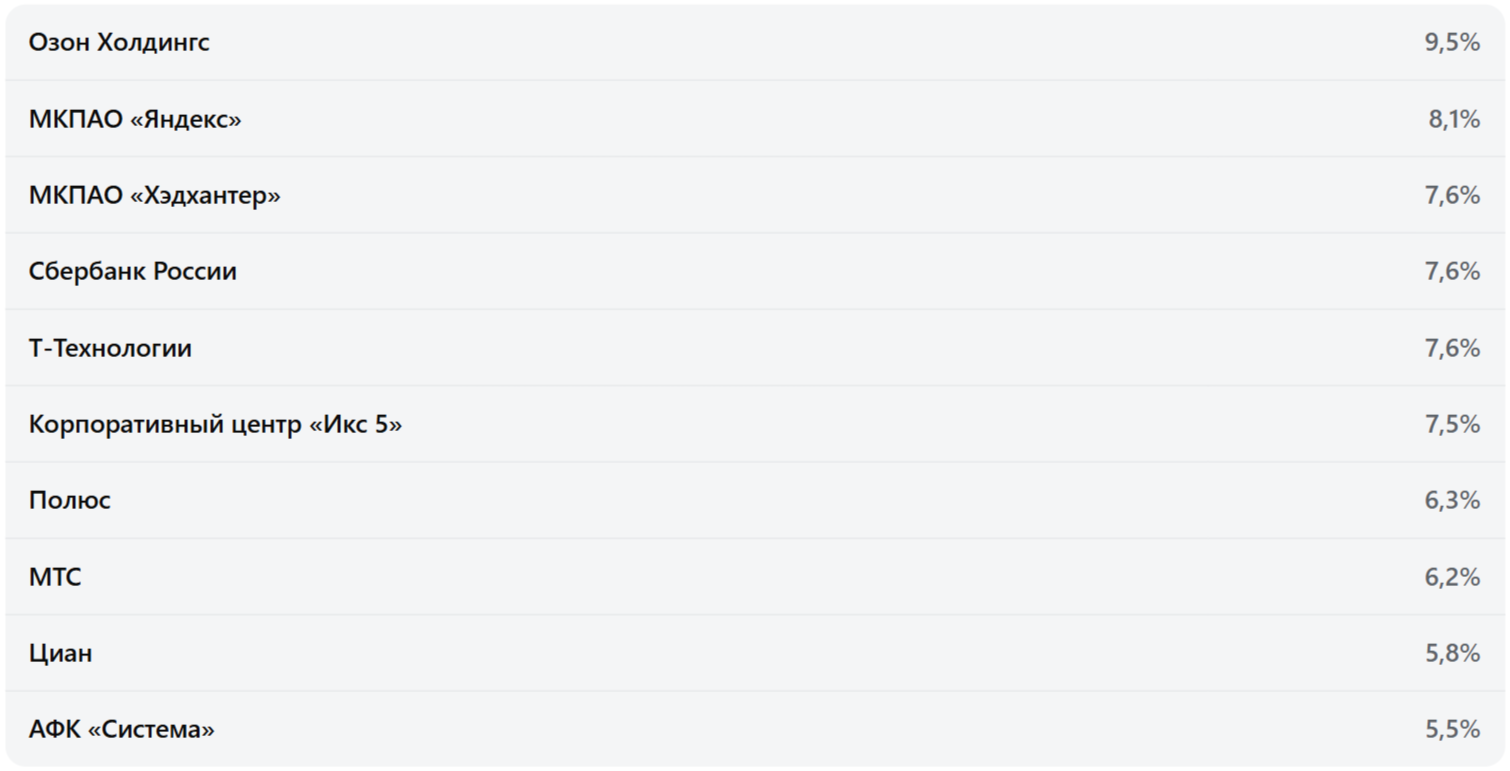This screenshot has width=1510, height=771.
Task: Click the 7,5% share value
Action: 1452,425
